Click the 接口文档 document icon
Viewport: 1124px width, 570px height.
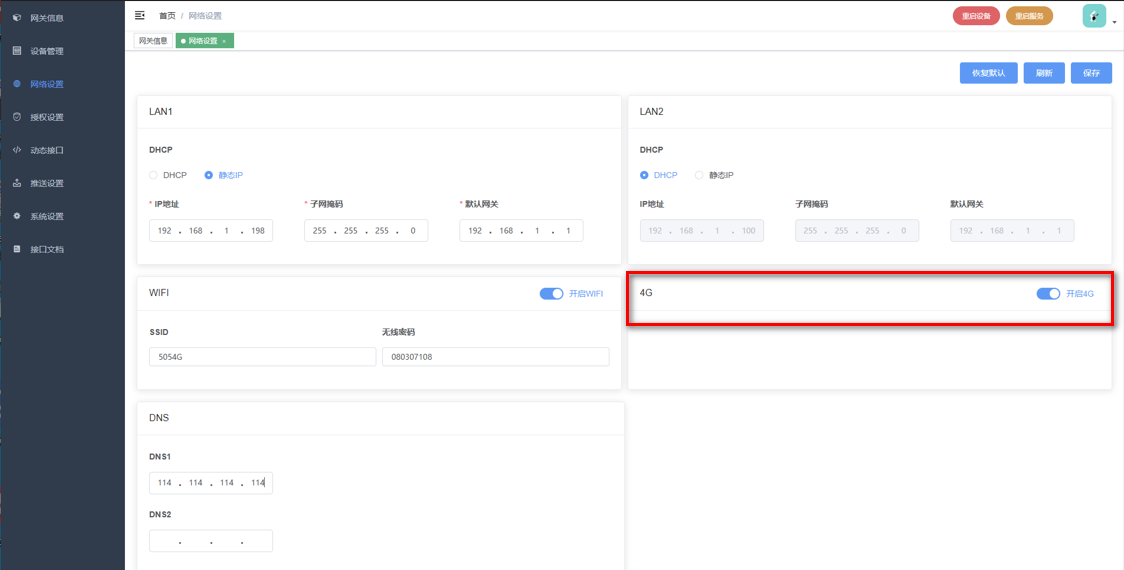tap(17, 249)
